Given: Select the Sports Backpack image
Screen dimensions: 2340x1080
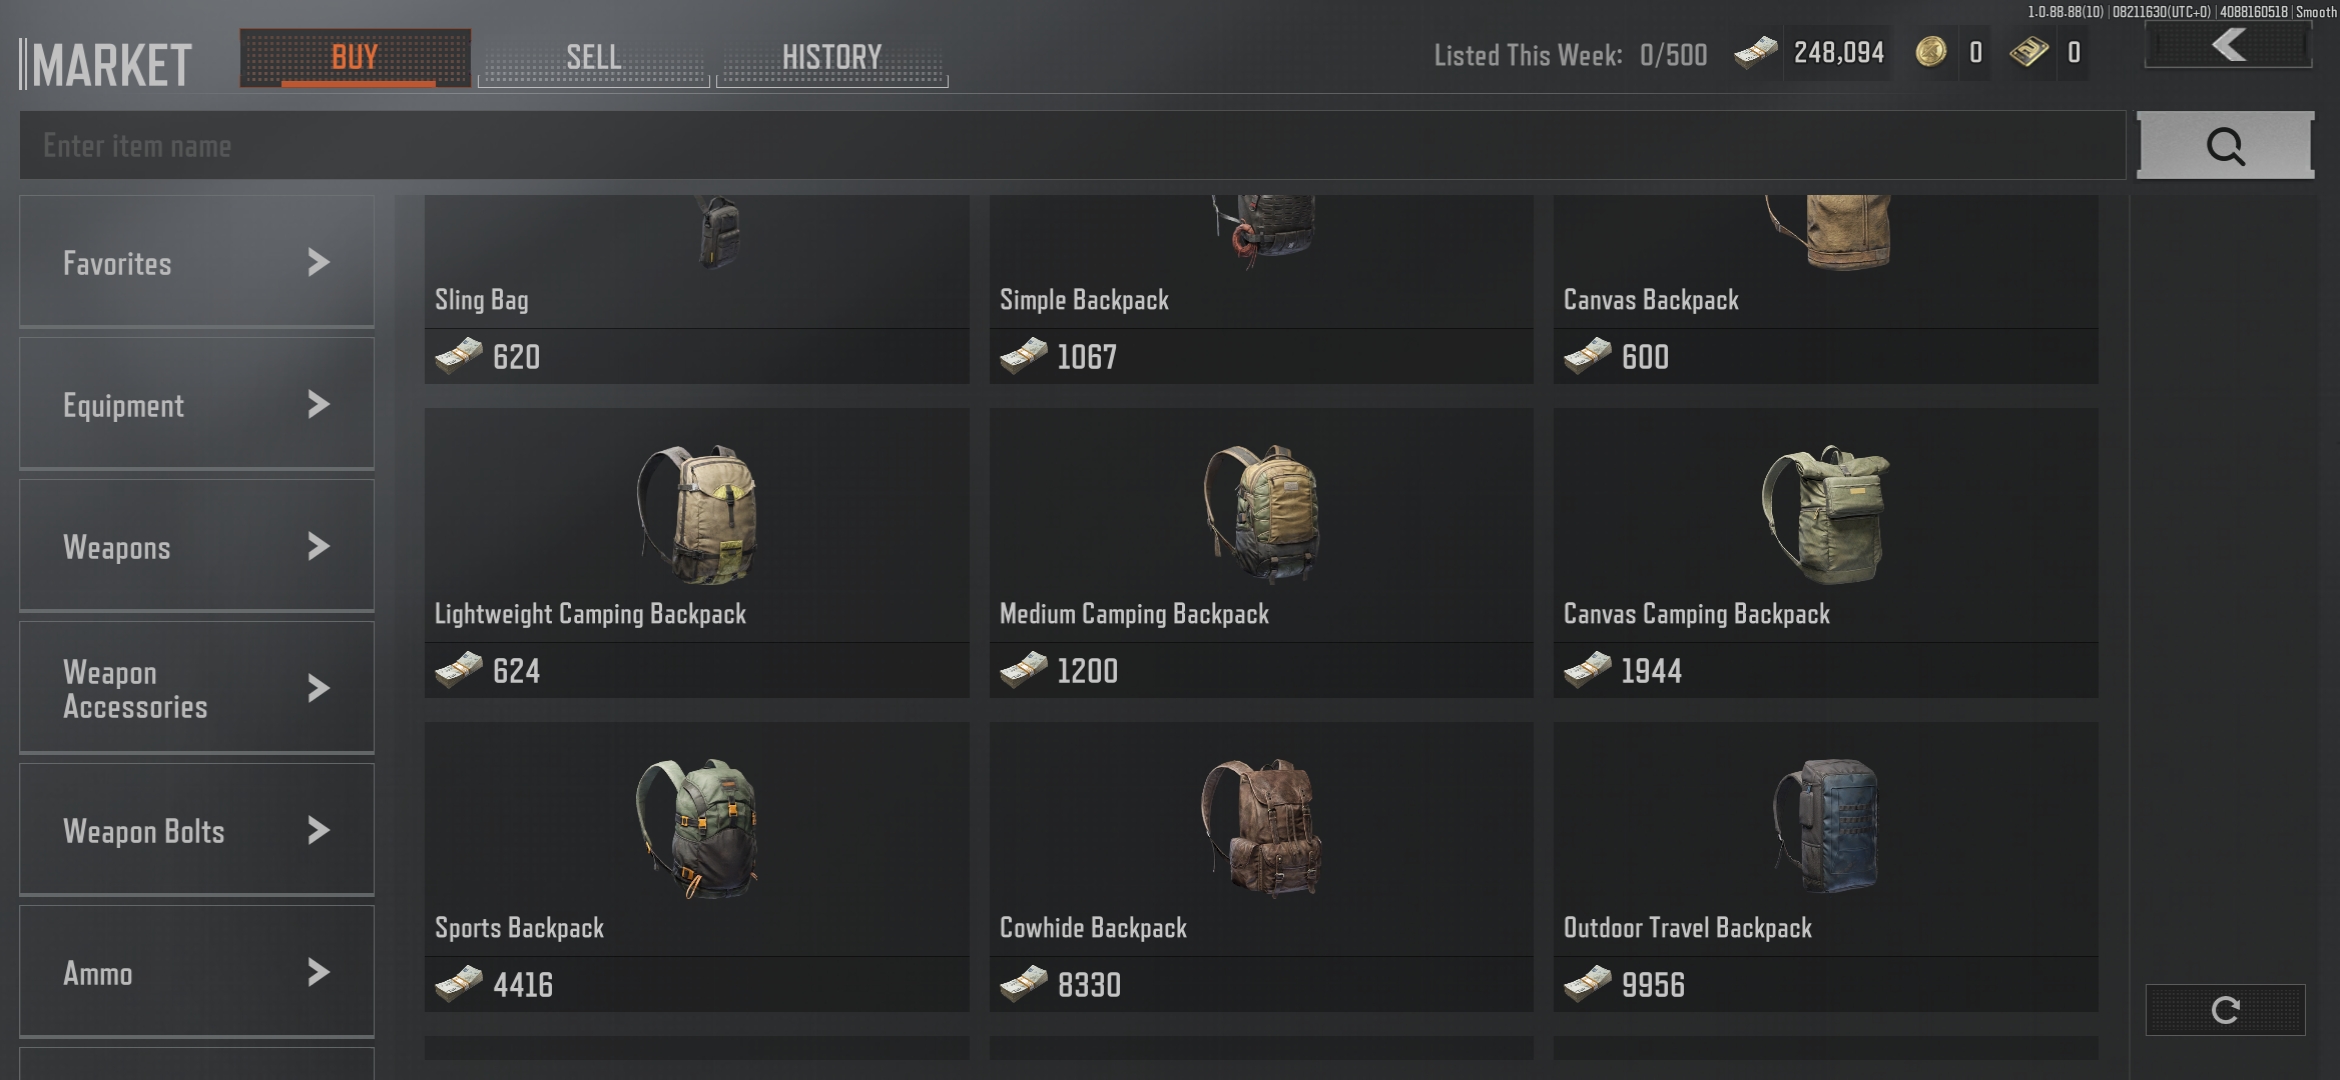Looking at the screenshot, I should pyautogui.click(x=697, y=828).
